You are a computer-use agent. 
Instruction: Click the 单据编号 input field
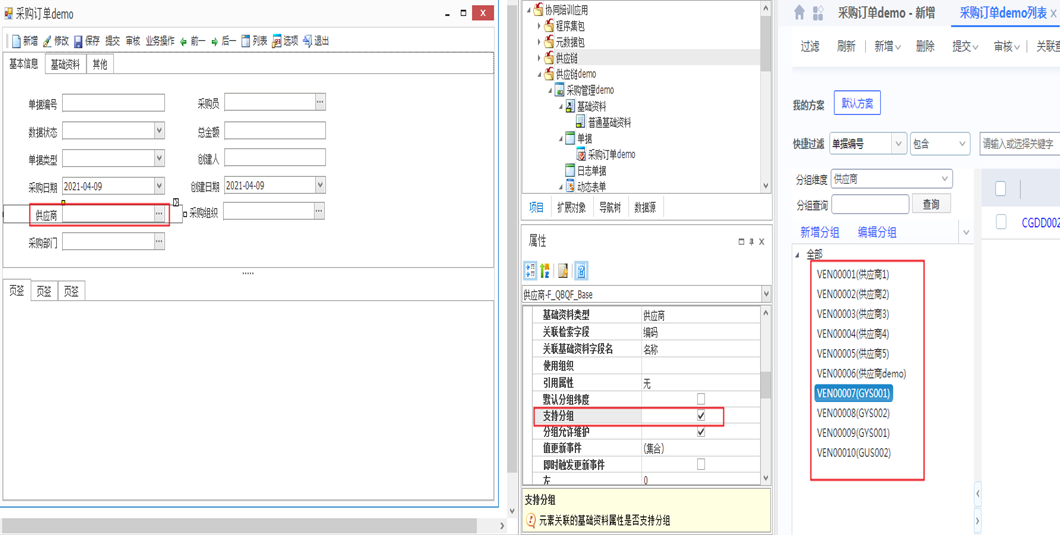click(113, 103)
